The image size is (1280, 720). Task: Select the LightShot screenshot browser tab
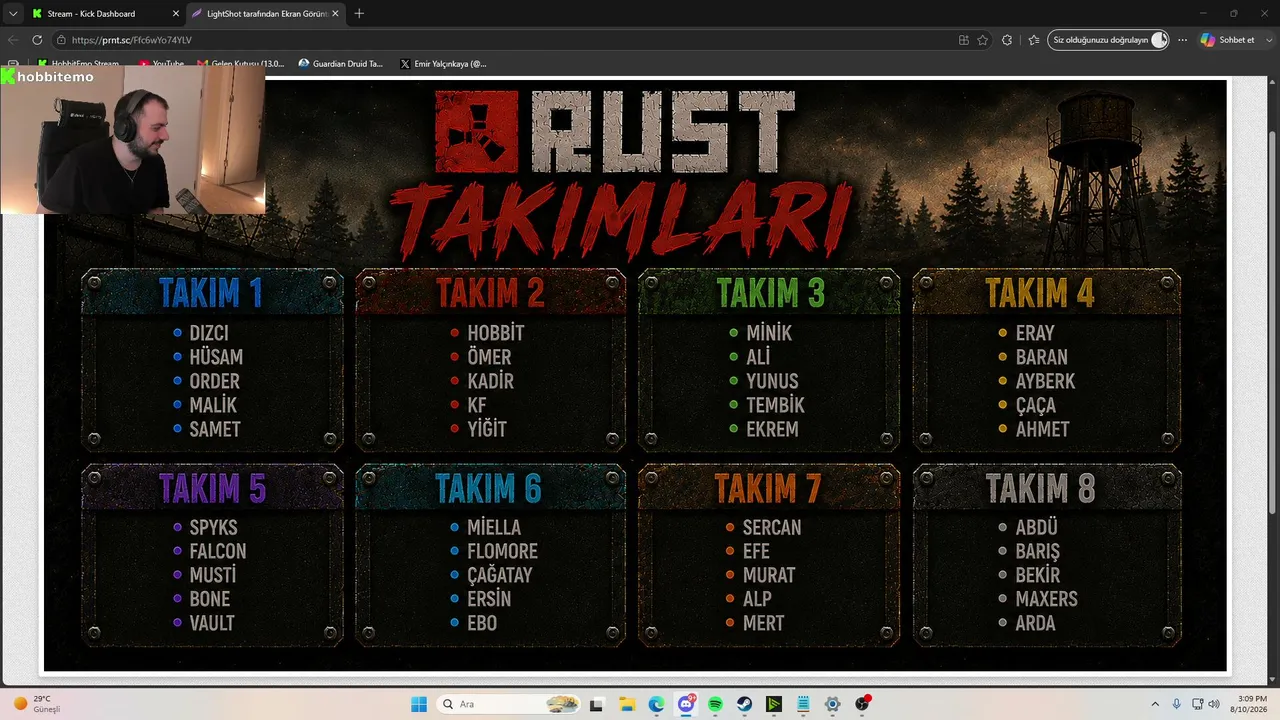pyautogui.click(x=265, y=14)
